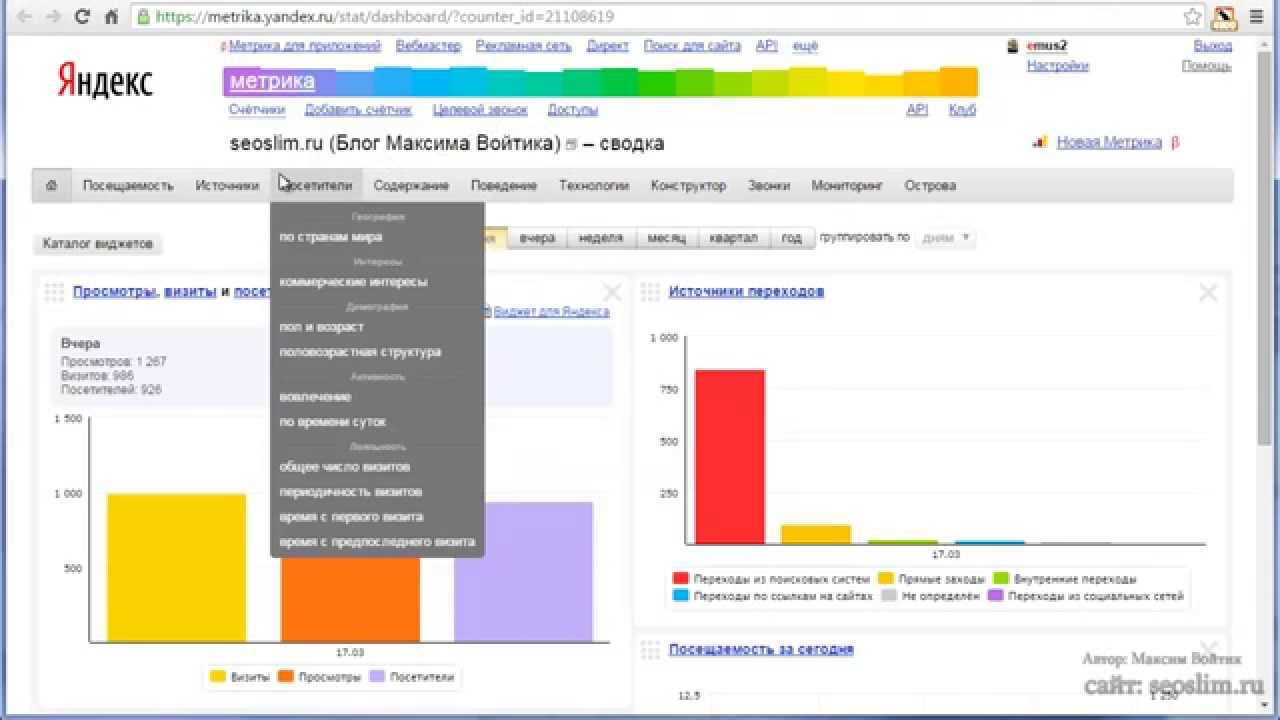The height and width of the screenshot is (720, 1280).
Task: Go to browser home page icon
Action: 111,17
